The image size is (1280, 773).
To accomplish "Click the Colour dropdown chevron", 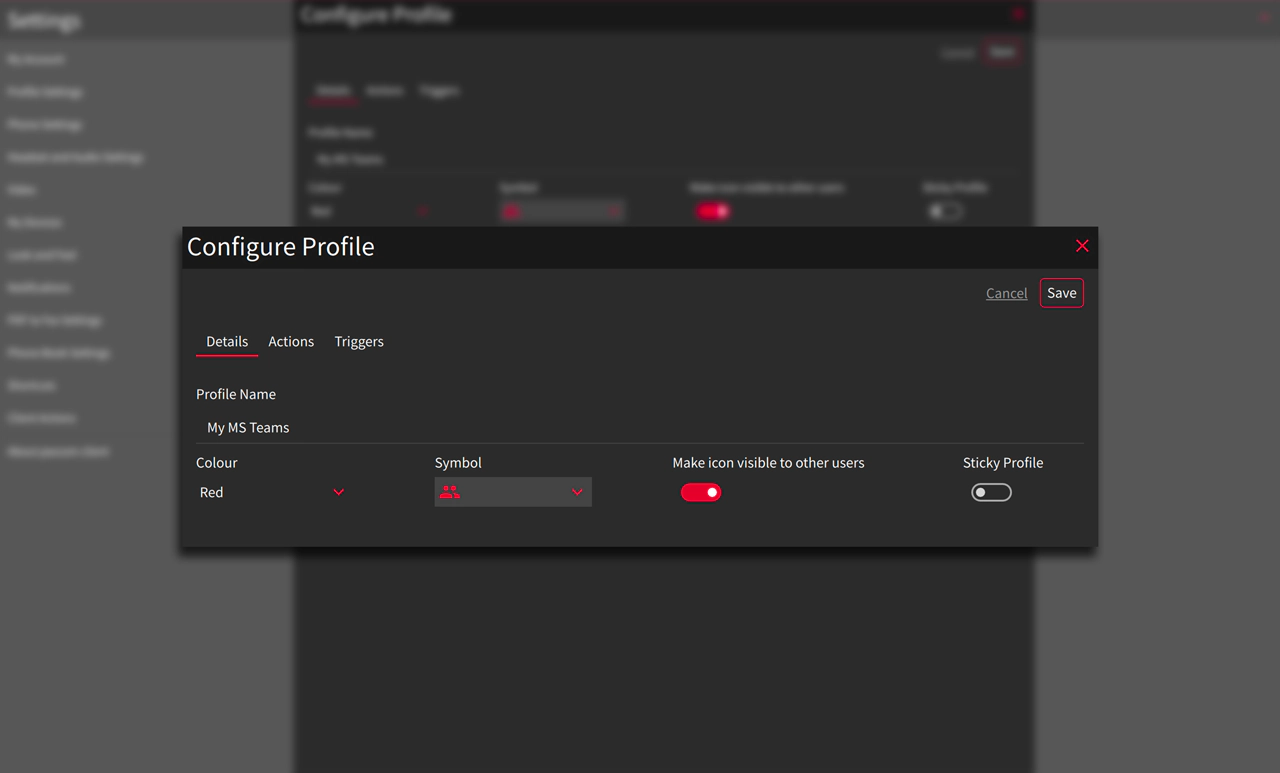I will (338, 492).
